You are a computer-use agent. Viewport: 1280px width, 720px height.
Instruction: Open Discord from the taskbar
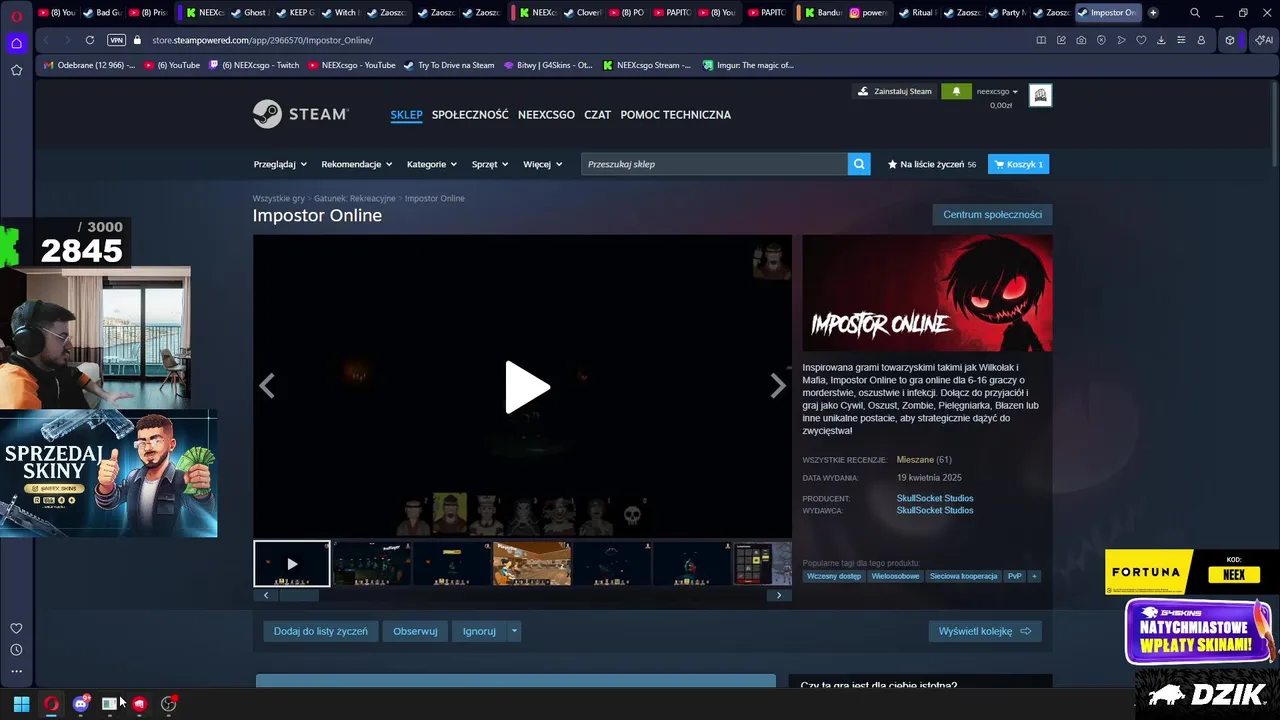point(81,704)
